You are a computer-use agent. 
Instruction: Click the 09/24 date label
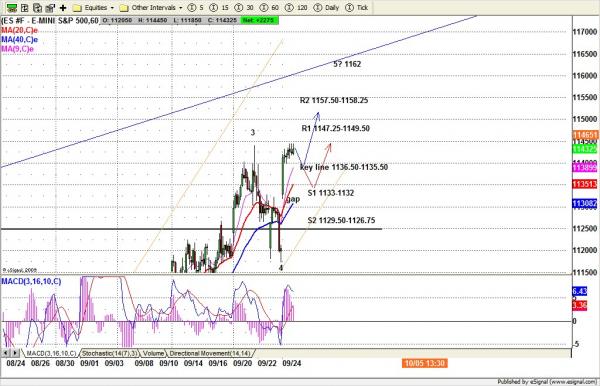[292, 363]
